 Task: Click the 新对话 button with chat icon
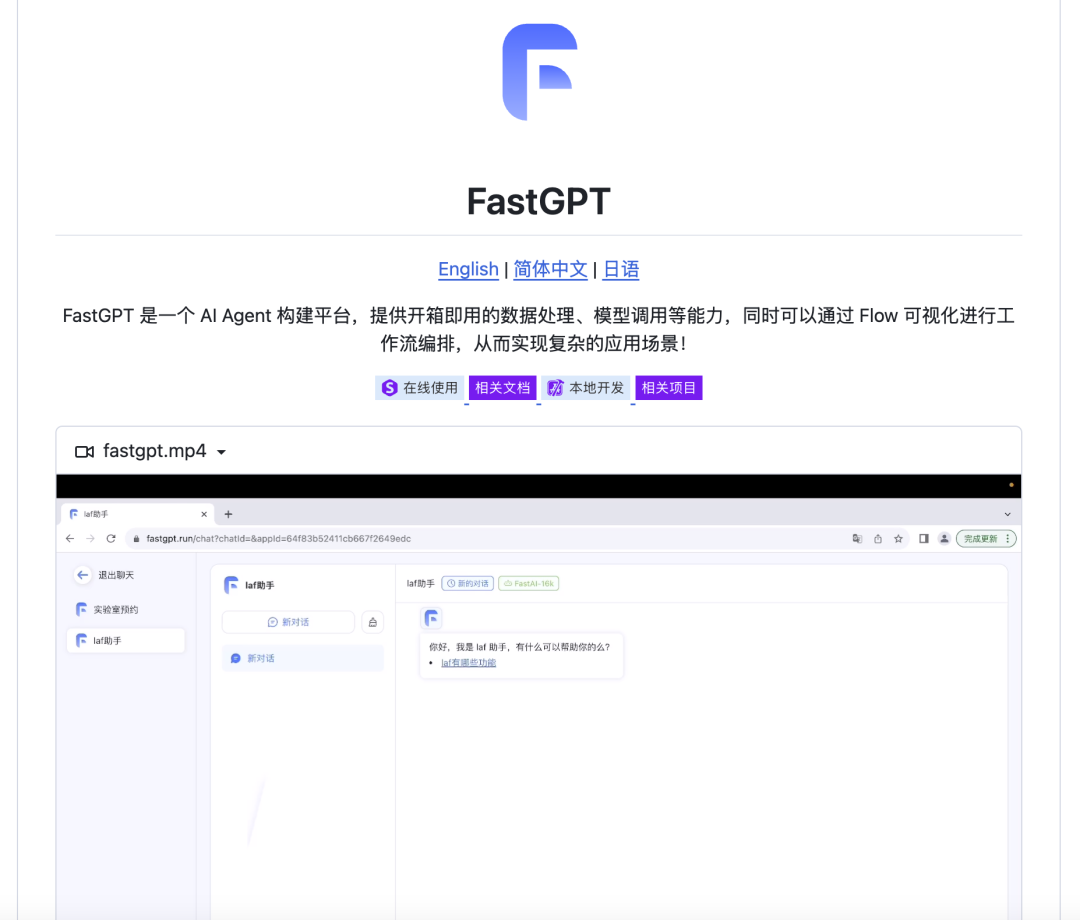pyautogui.click(x=288, y=622)
